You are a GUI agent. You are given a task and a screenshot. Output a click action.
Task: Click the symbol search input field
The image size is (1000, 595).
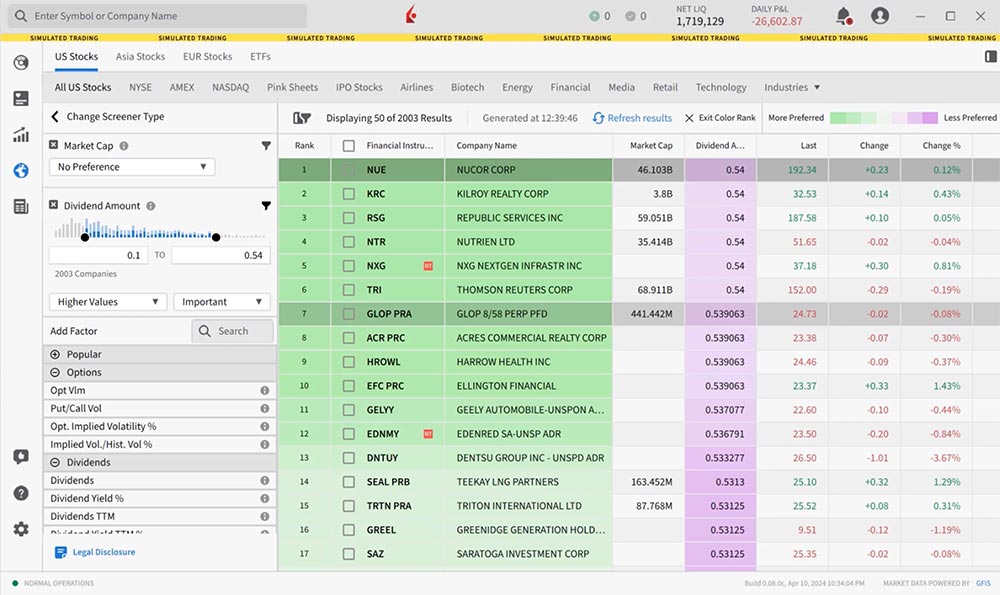coord(160,16)
